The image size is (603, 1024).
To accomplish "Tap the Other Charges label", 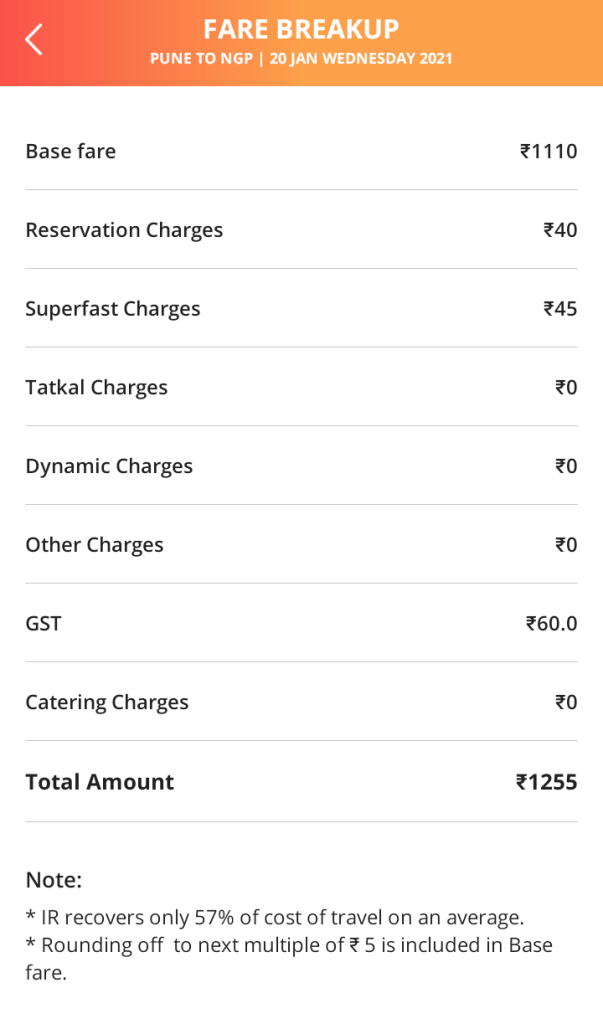I will (94, 545).
